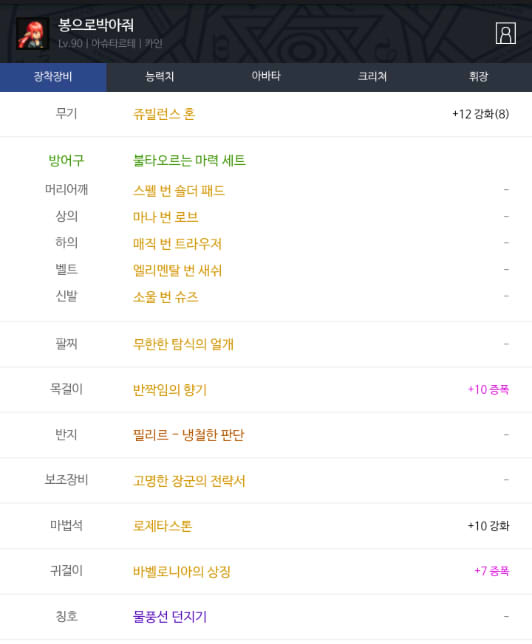Open sub equipment 고명한 장군의 전략서

pos(189,480)
